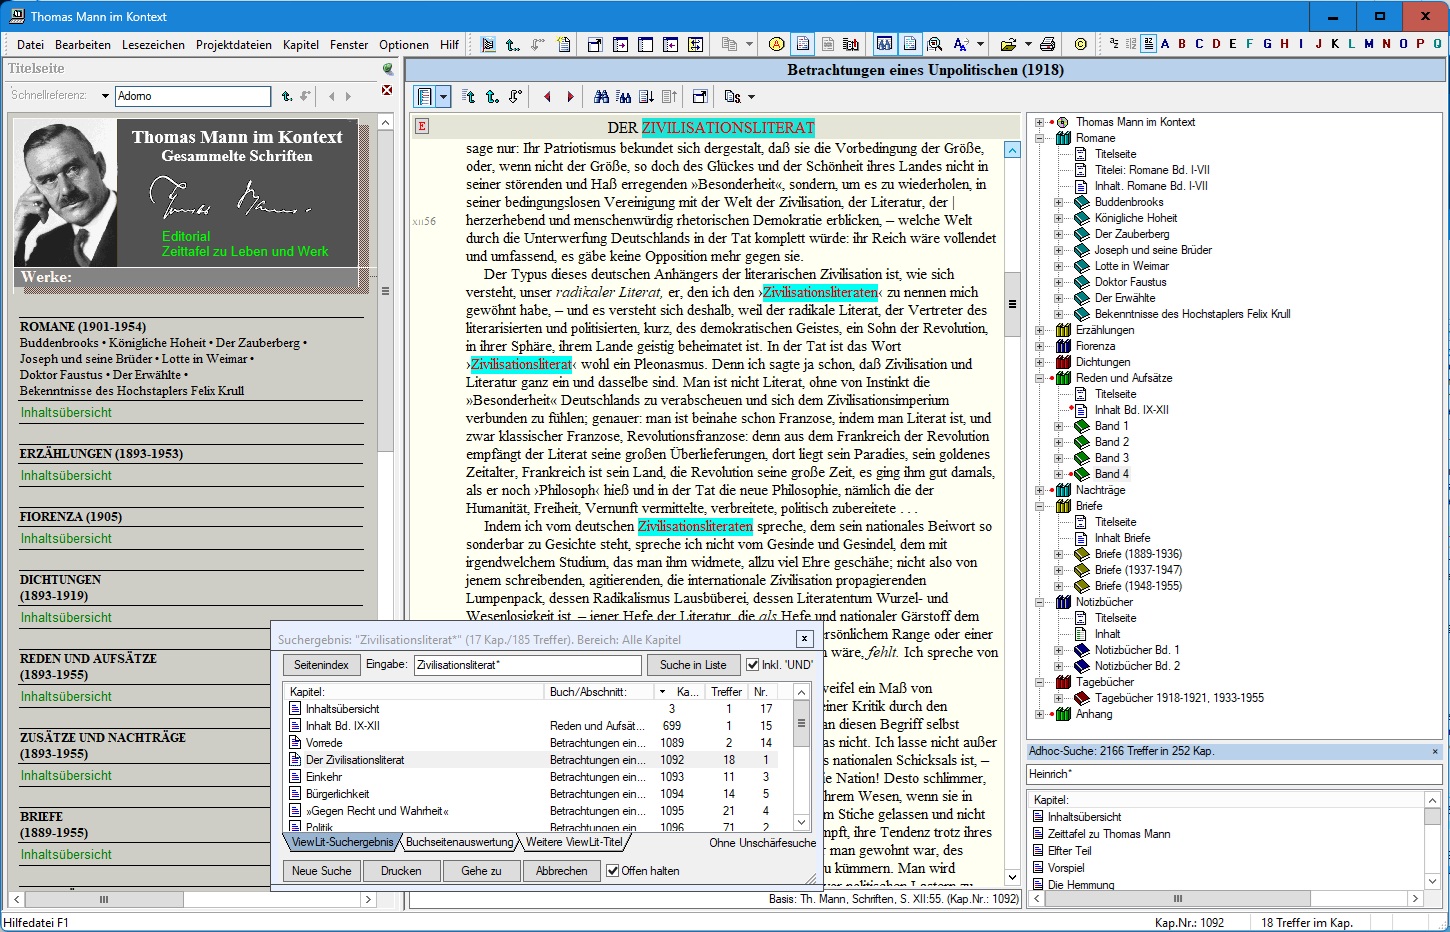
Task: Click the binoculars search icon above text
Action: click(x=601, y=97)
